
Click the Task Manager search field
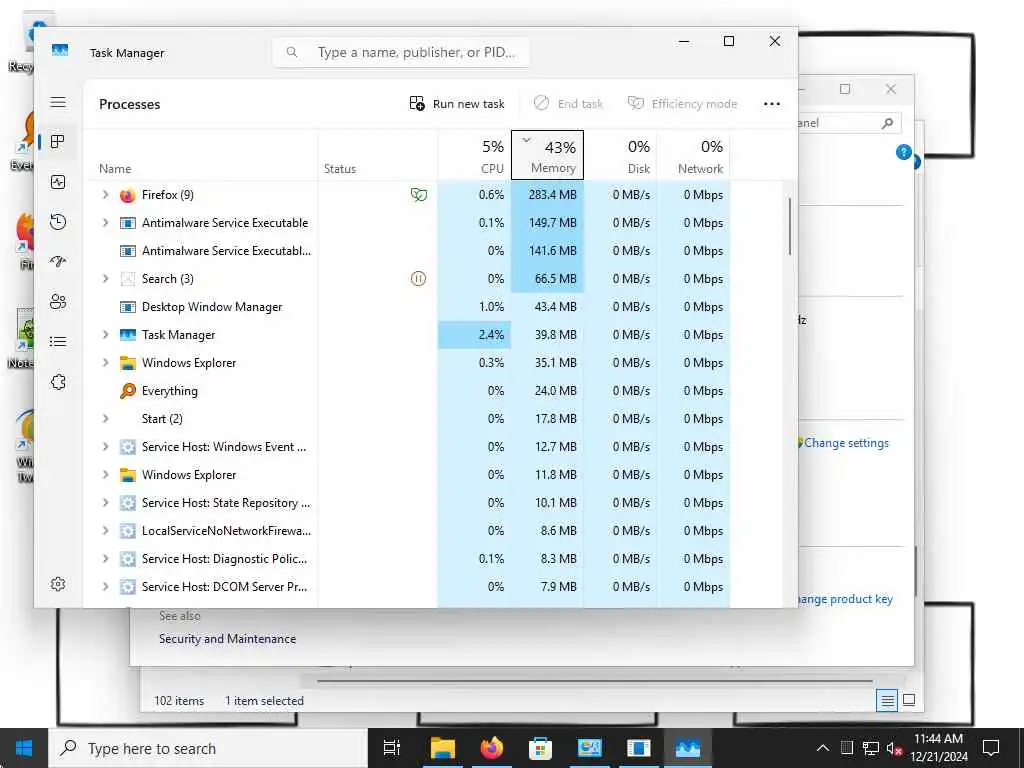[401, 52]
